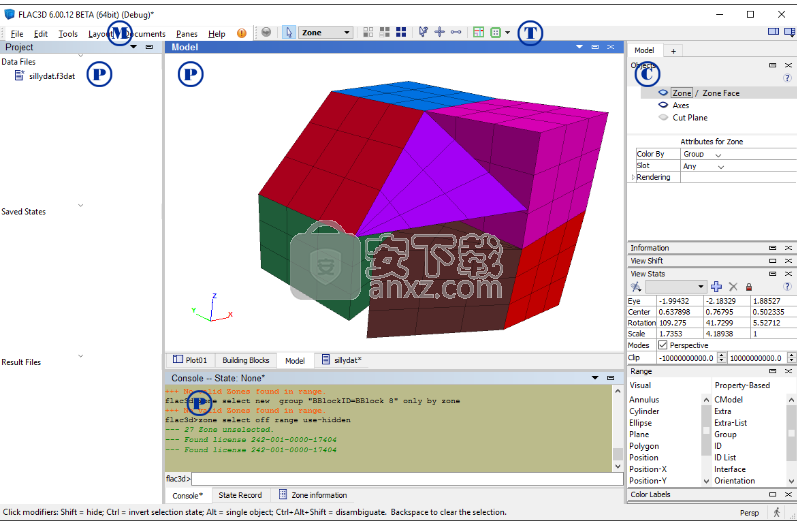Open the arrow beside the green square icon
Screen dimensions: 797x524
point(507,33)
